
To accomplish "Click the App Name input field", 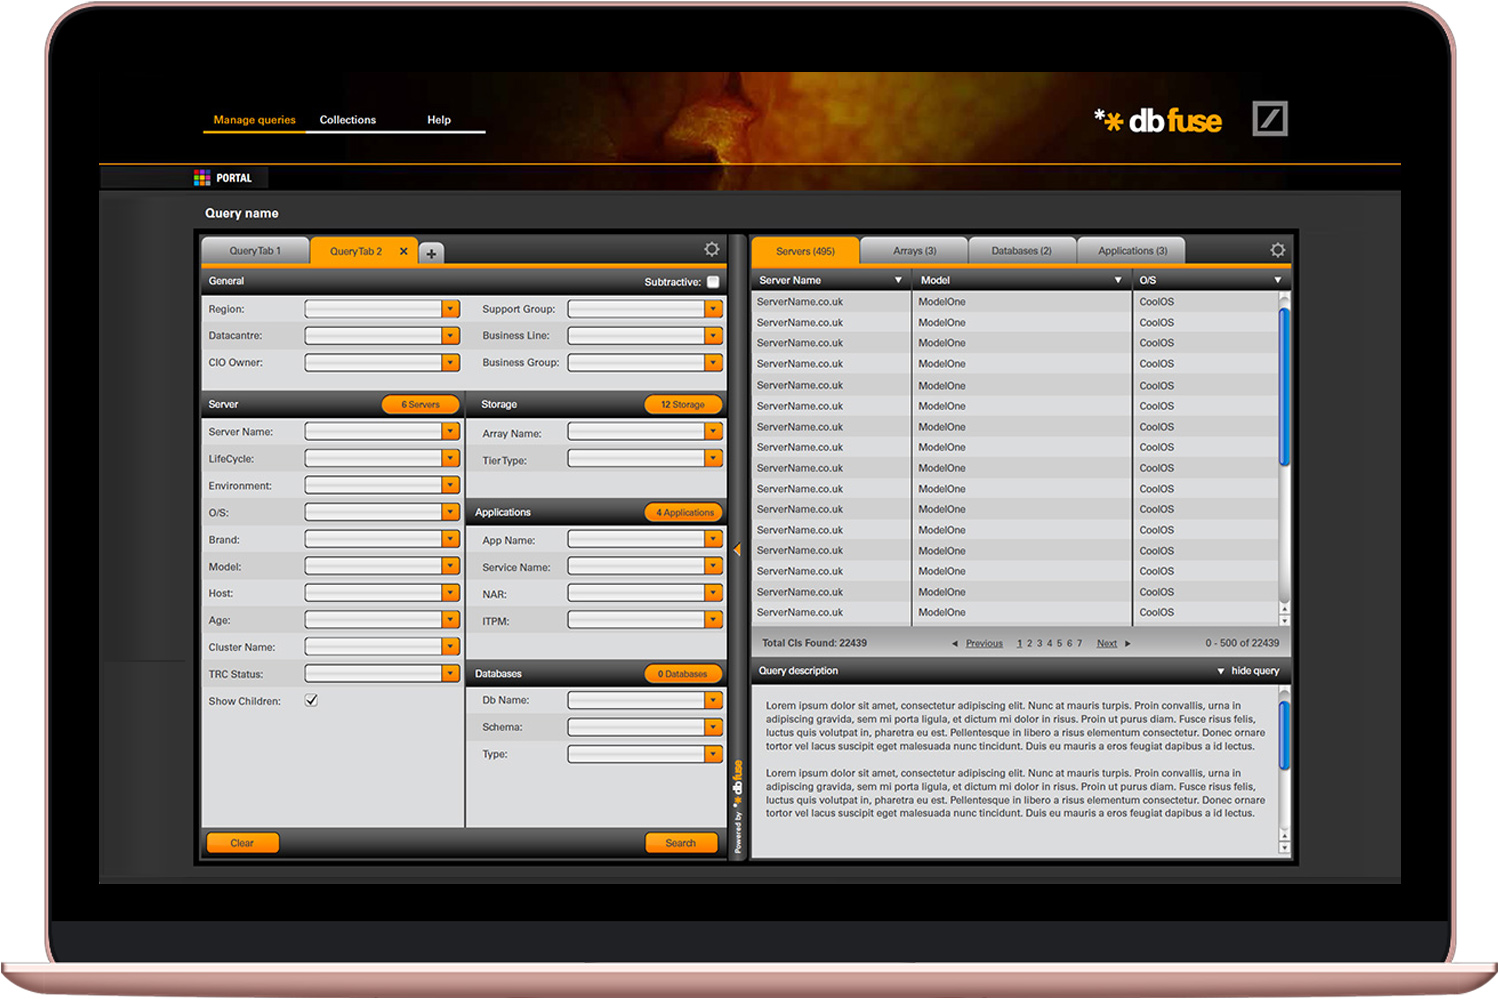I will point(637,539).
